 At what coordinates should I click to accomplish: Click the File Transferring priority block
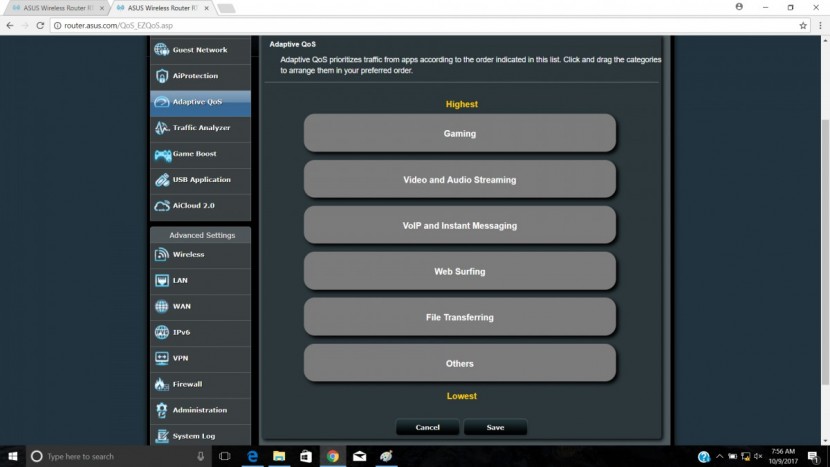(459, 317)
